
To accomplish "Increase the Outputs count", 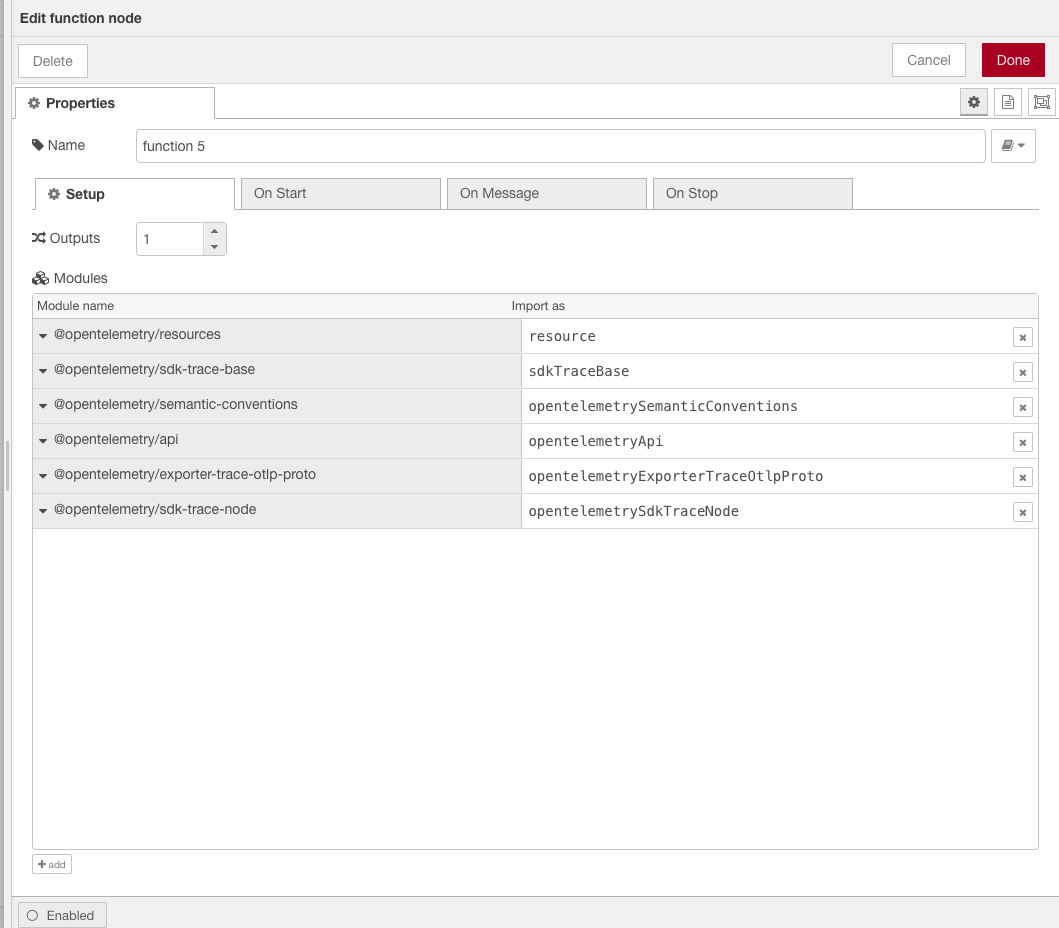I will (214, 231).
